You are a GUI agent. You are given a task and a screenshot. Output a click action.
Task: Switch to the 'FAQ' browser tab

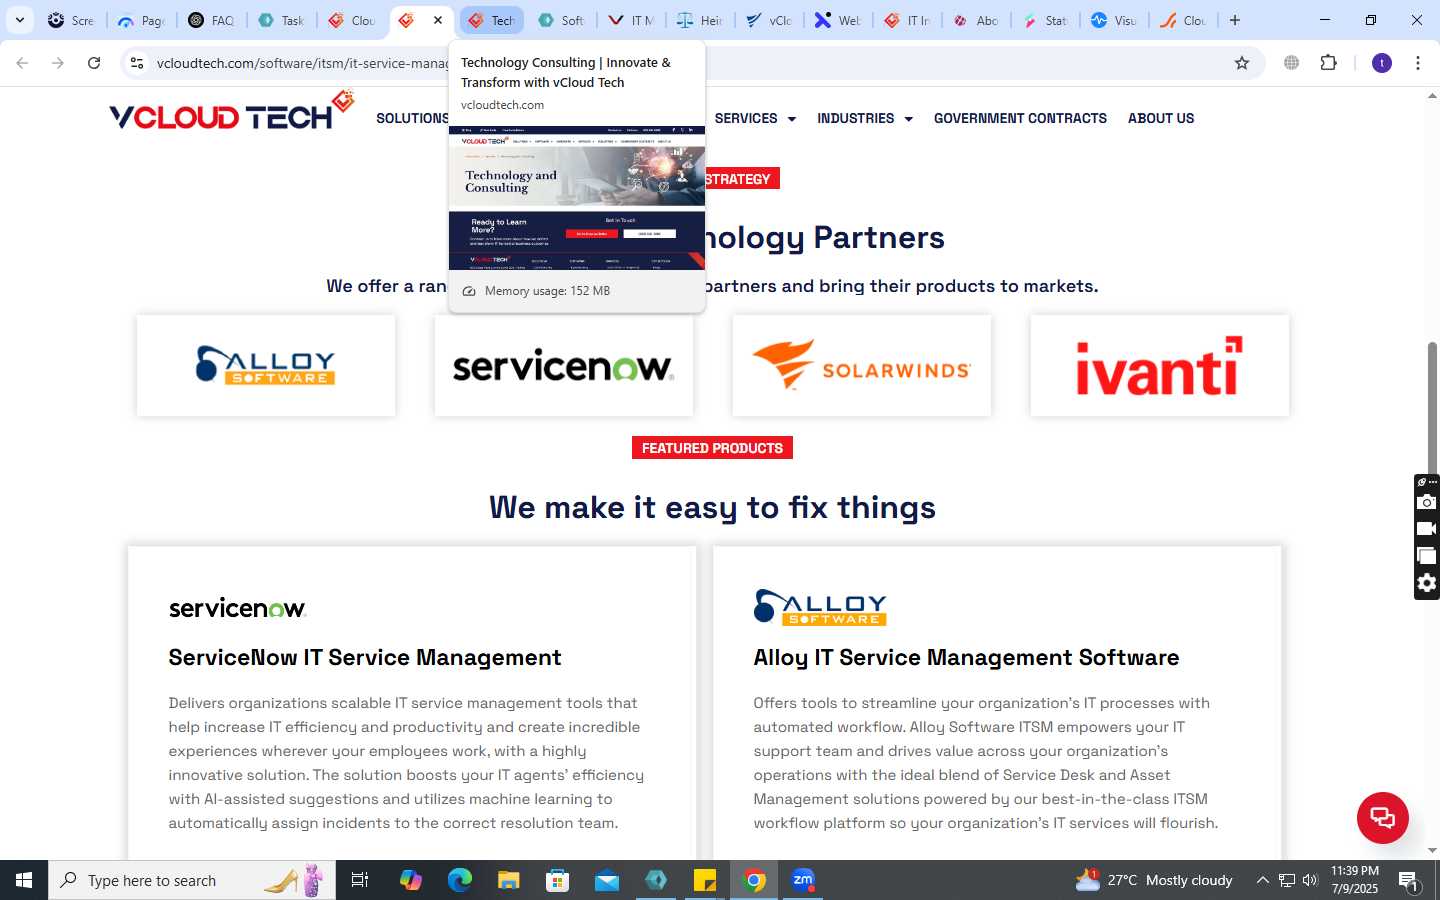(211, 20)
